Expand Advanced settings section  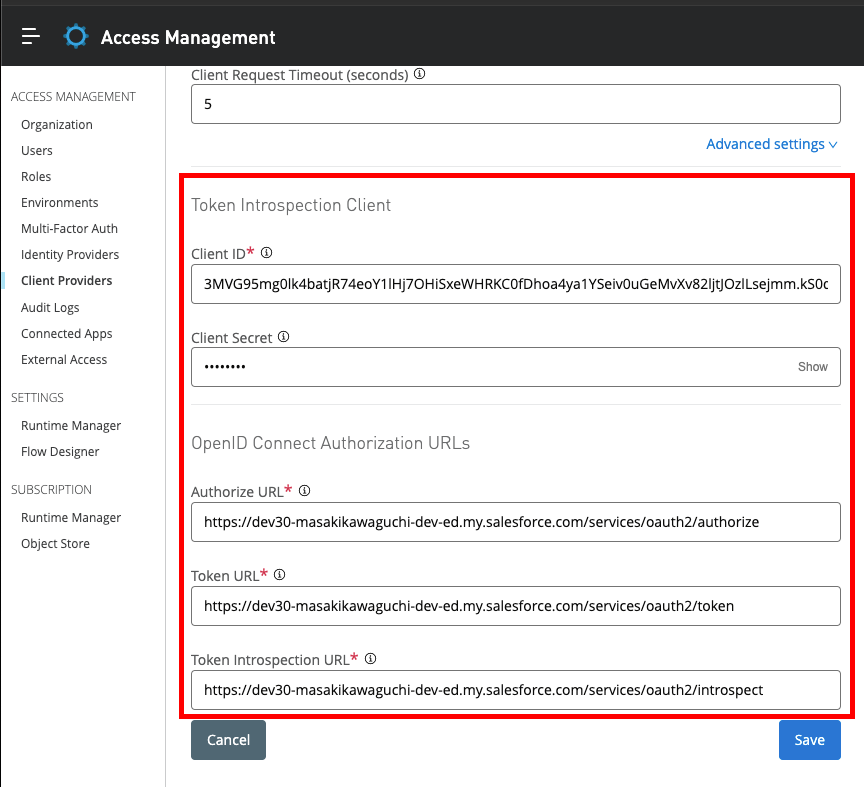click(771, 144)
